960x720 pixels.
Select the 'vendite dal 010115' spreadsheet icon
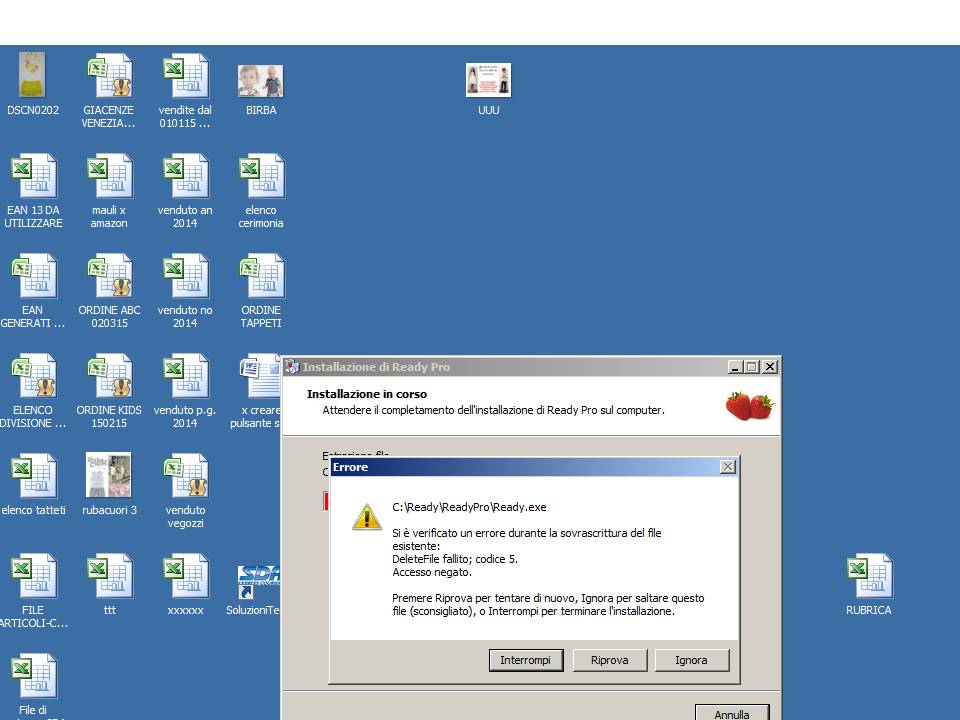tap(186, 75)
